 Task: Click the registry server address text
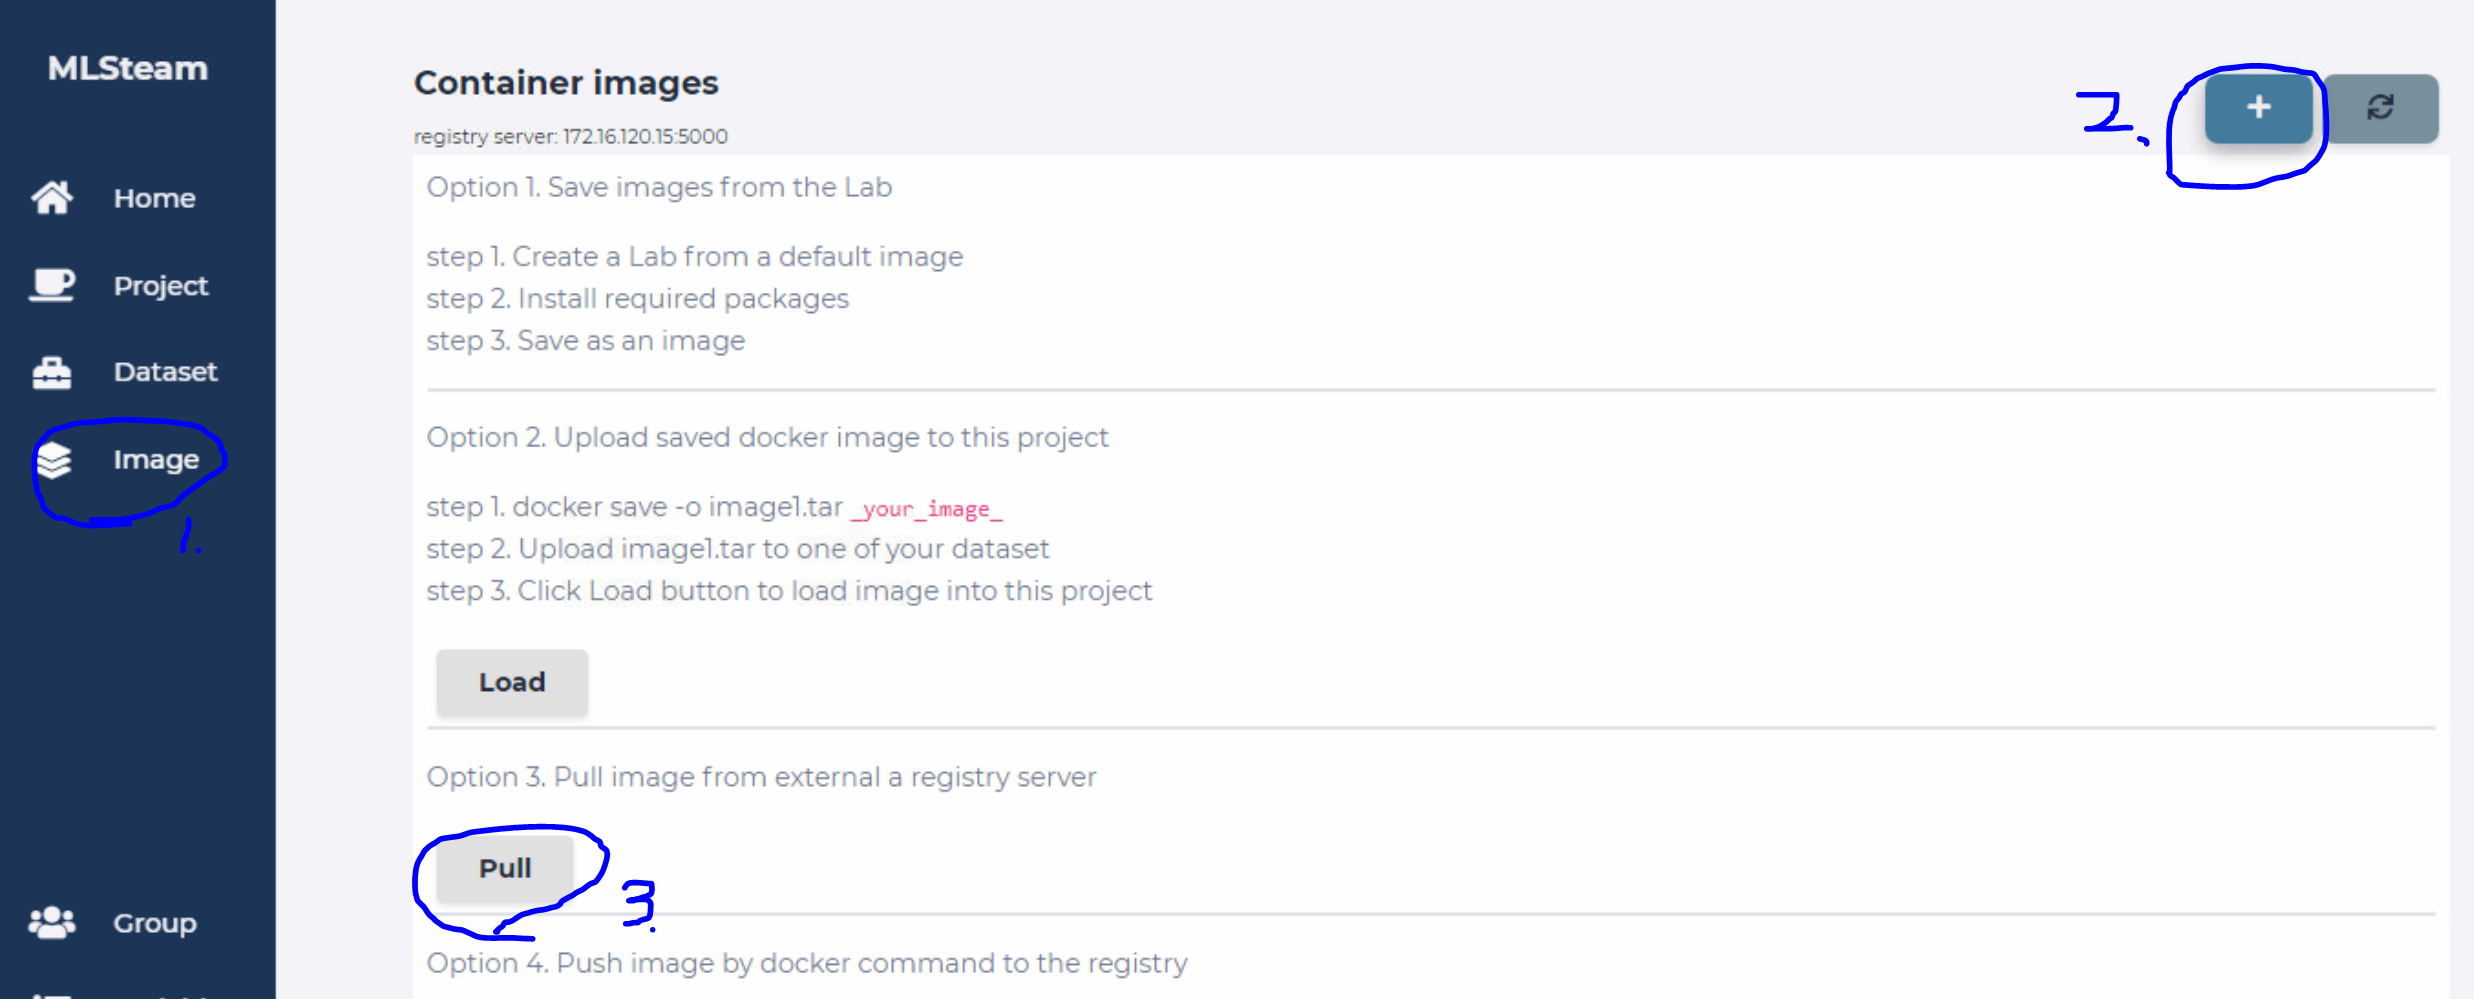click(571, 136)
